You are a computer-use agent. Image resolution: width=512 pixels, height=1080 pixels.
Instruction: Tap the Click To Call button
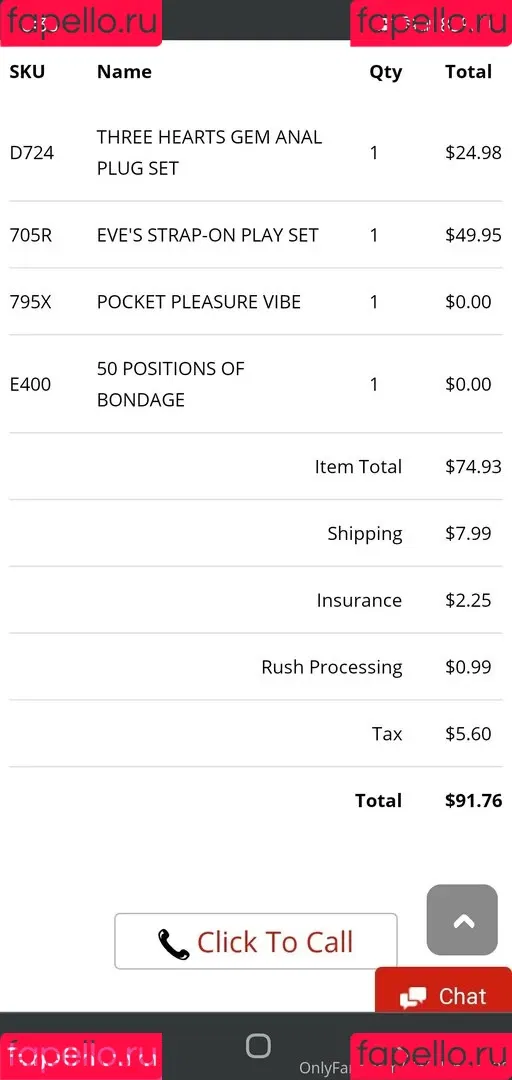tap(256, 941)
